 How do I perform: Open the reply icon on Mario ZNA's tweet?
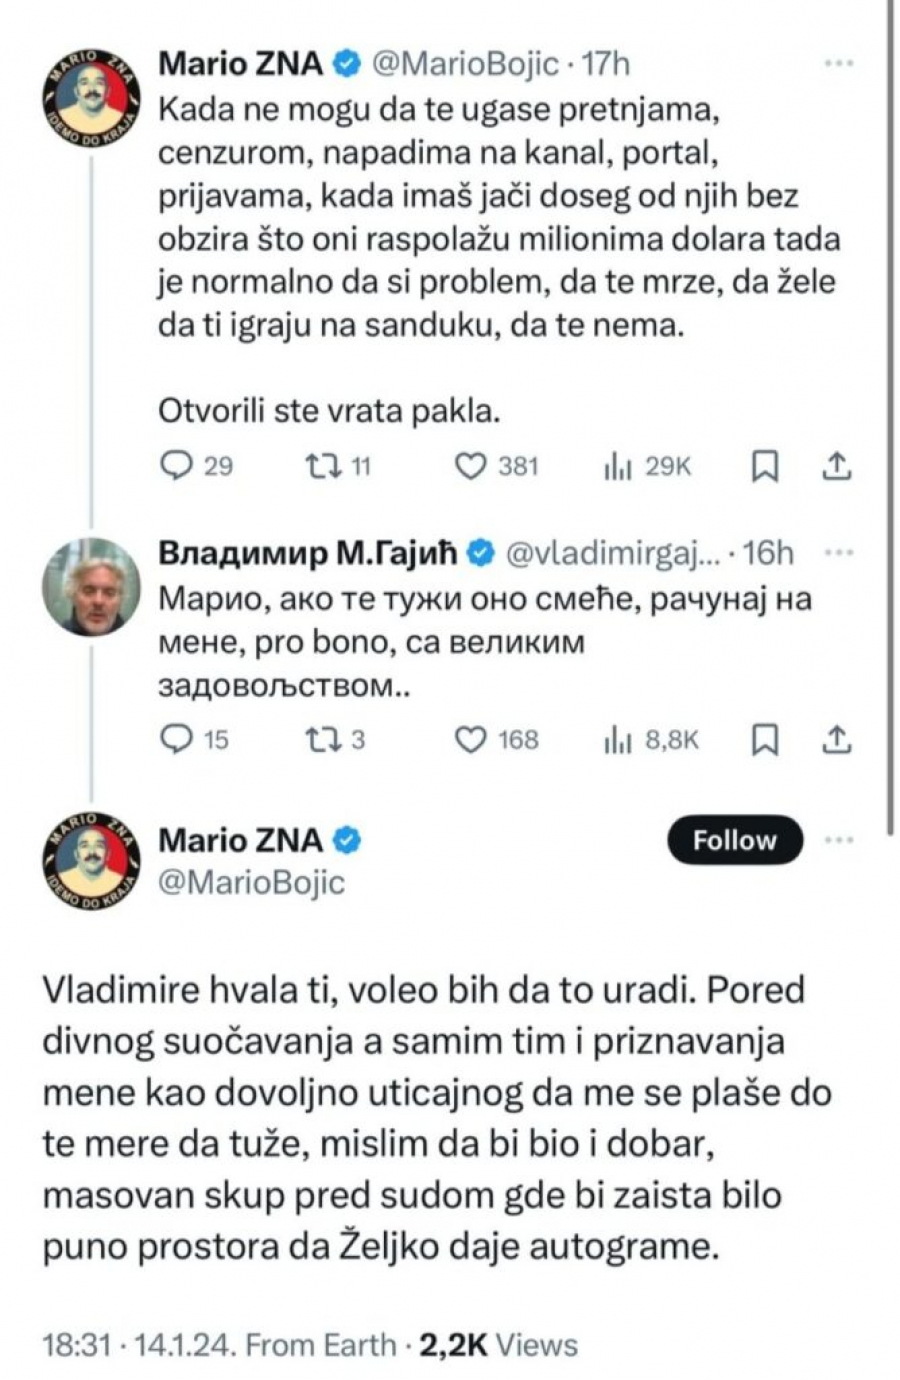point(178,463)
